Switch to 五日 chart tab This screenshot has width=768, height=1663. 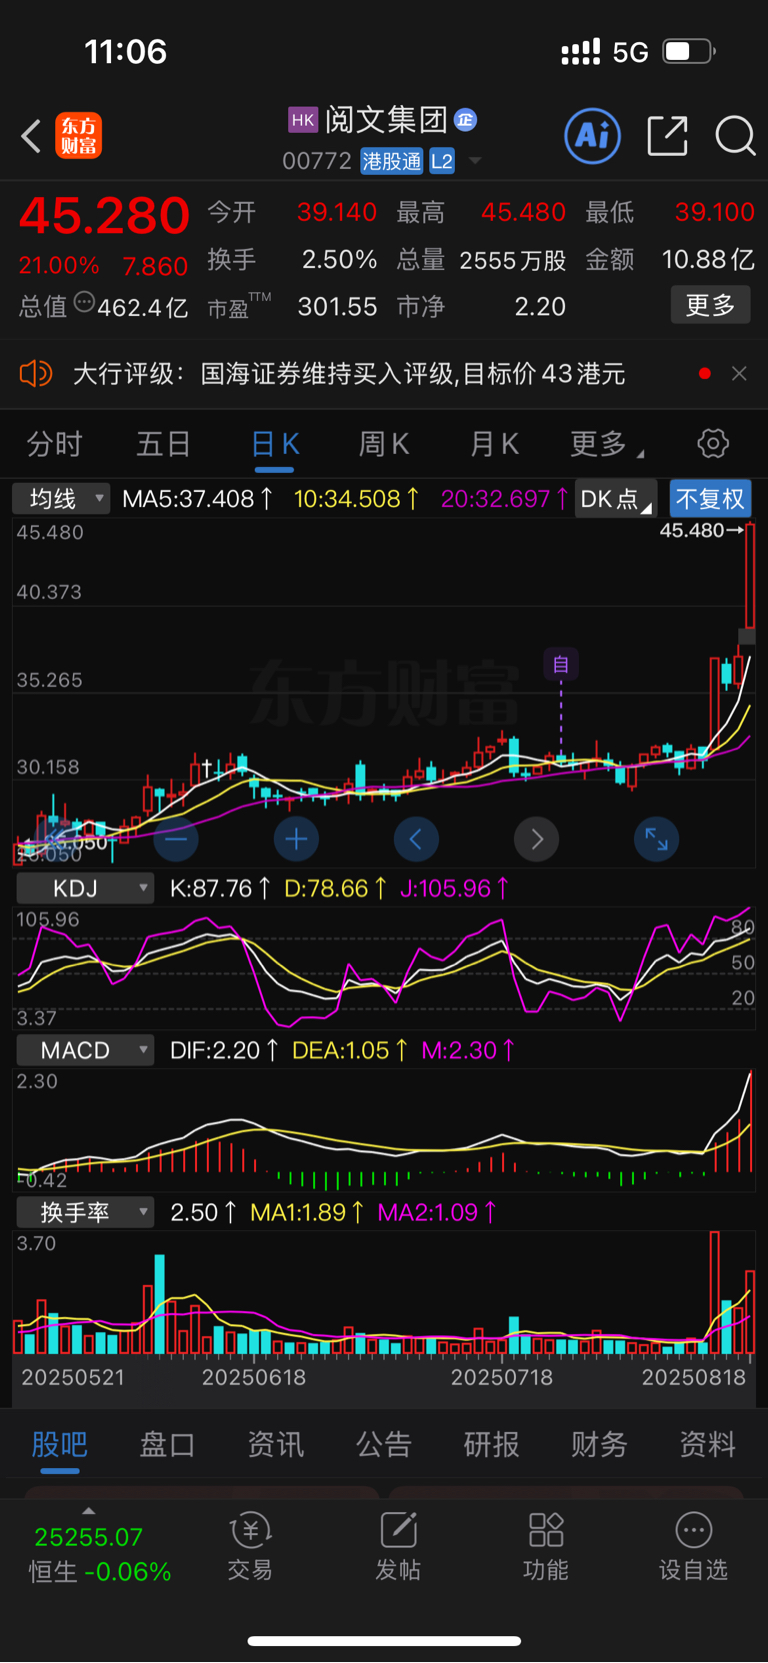point(163,444)
